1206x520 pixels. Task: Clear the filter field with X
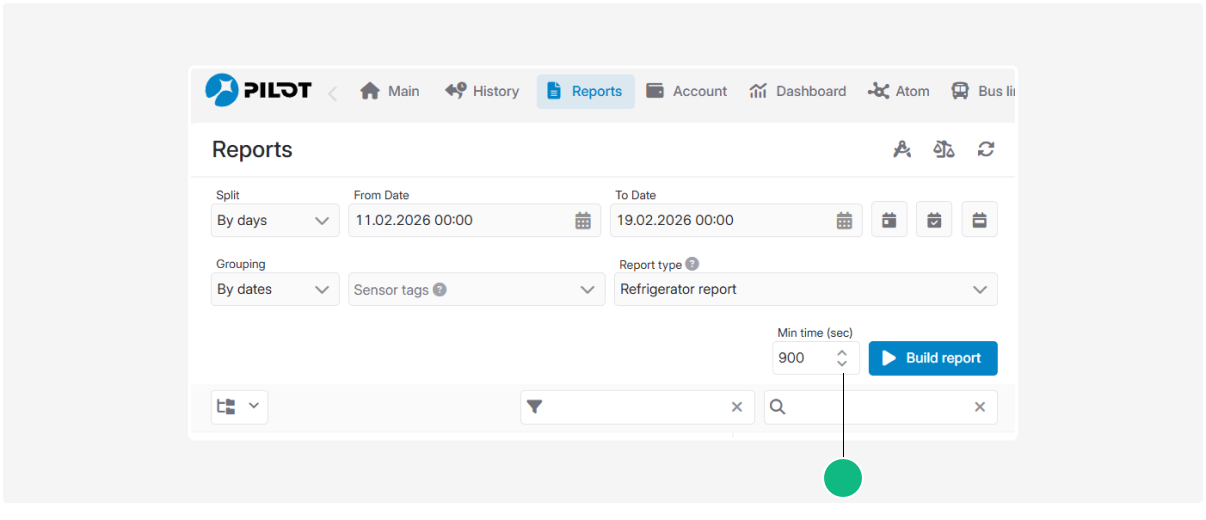click(737, 407)
